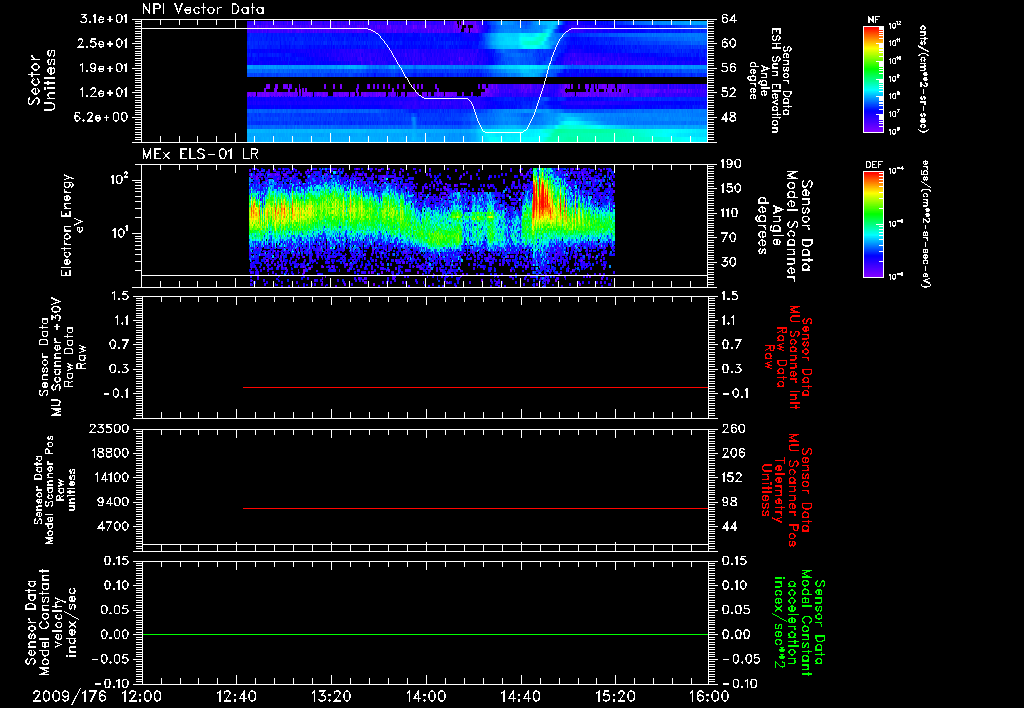
Task: Click the "14100" scanner position tick label
Action: point(109,477)
